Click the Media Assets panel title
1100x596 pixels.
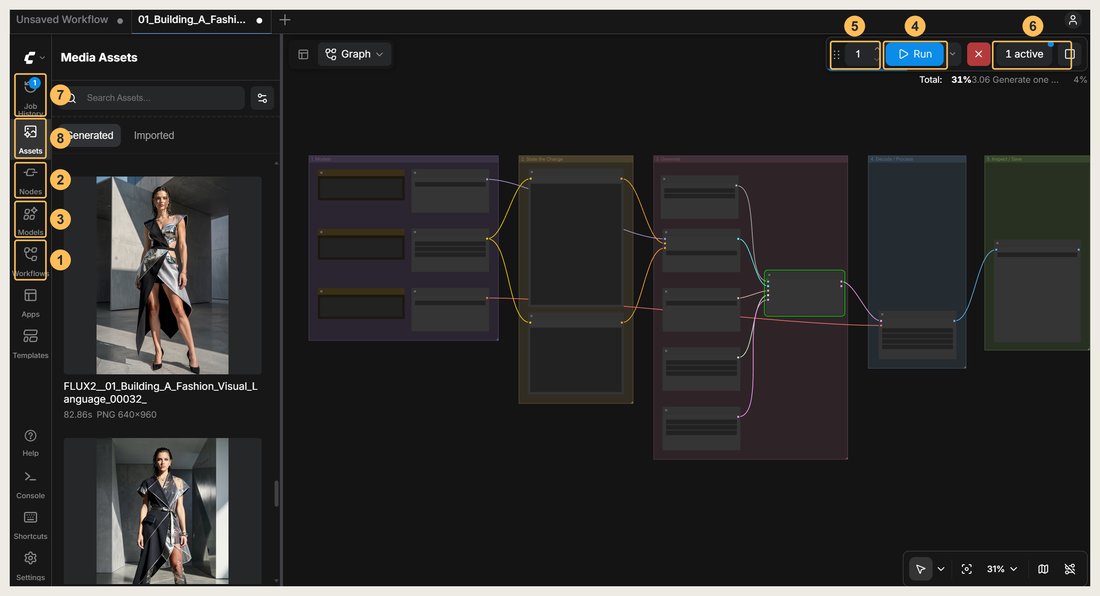(x=99, y=57)
